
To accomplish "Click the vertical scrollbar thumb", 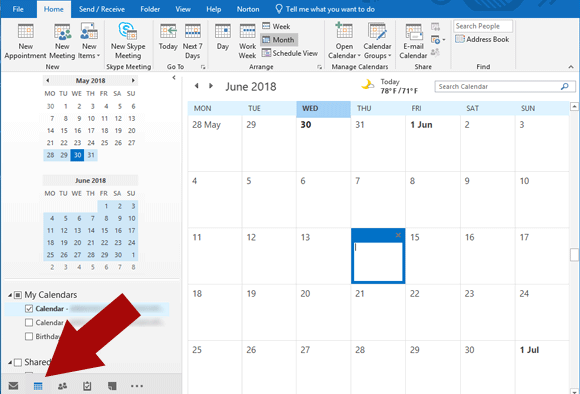I will pos(574,255).
